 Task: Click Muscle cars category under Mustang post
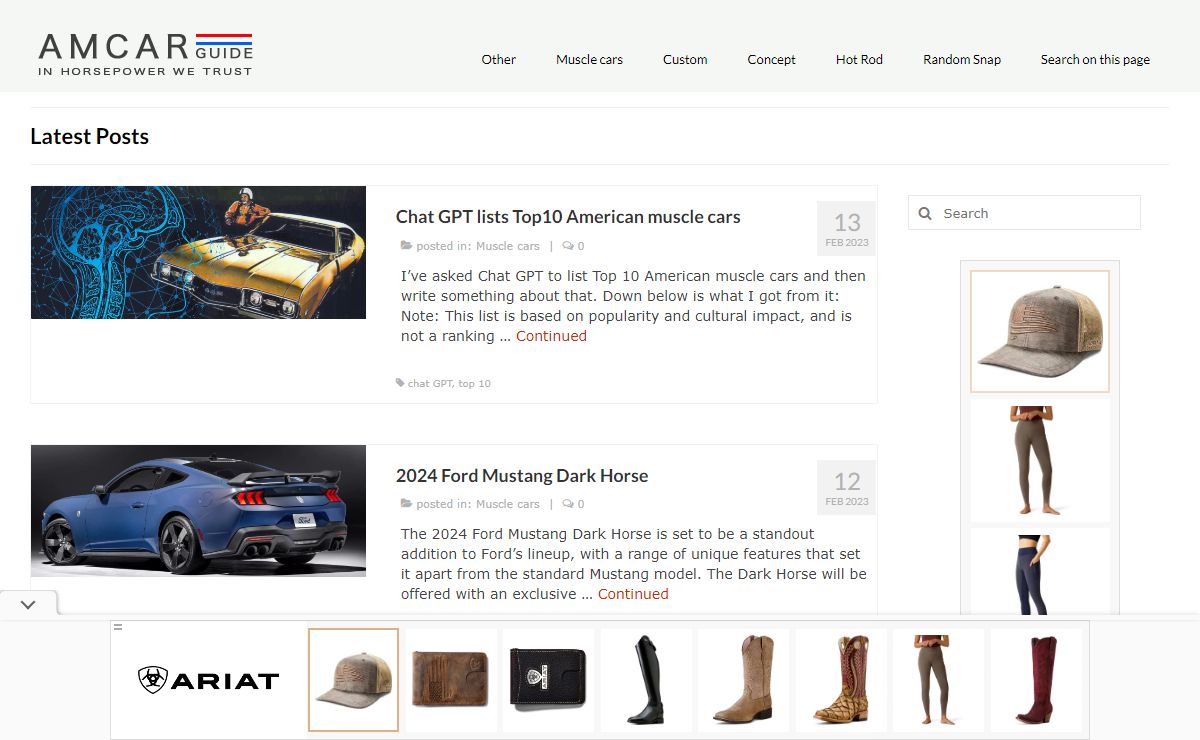point(507,504)
